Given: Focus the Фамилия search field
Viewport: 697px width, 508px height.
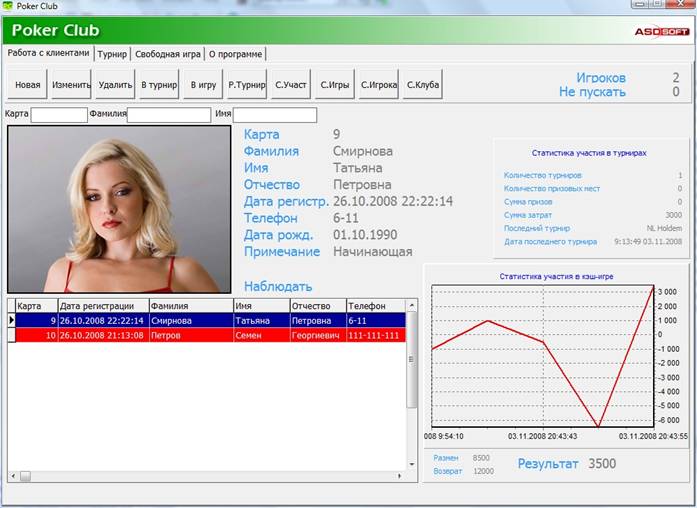Looking at the screenshot, I should [x=168, y=115].
